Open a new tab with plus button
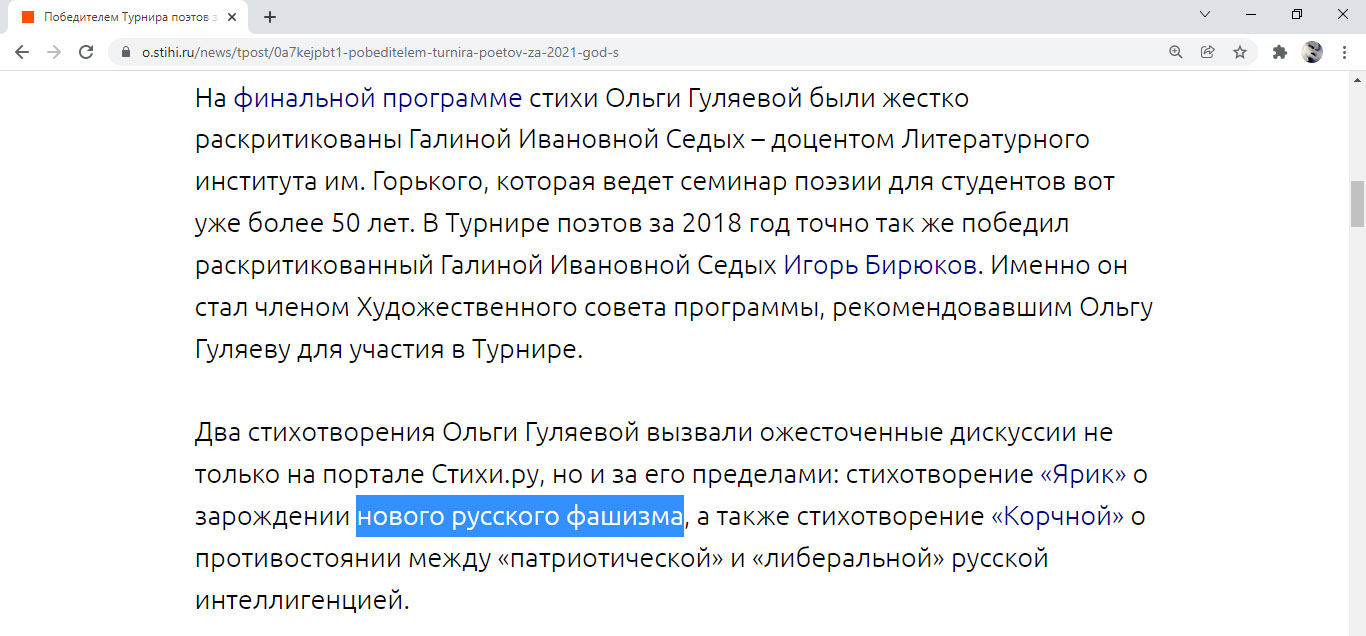This screenshot has height=636, width=1366. [270, 17]
